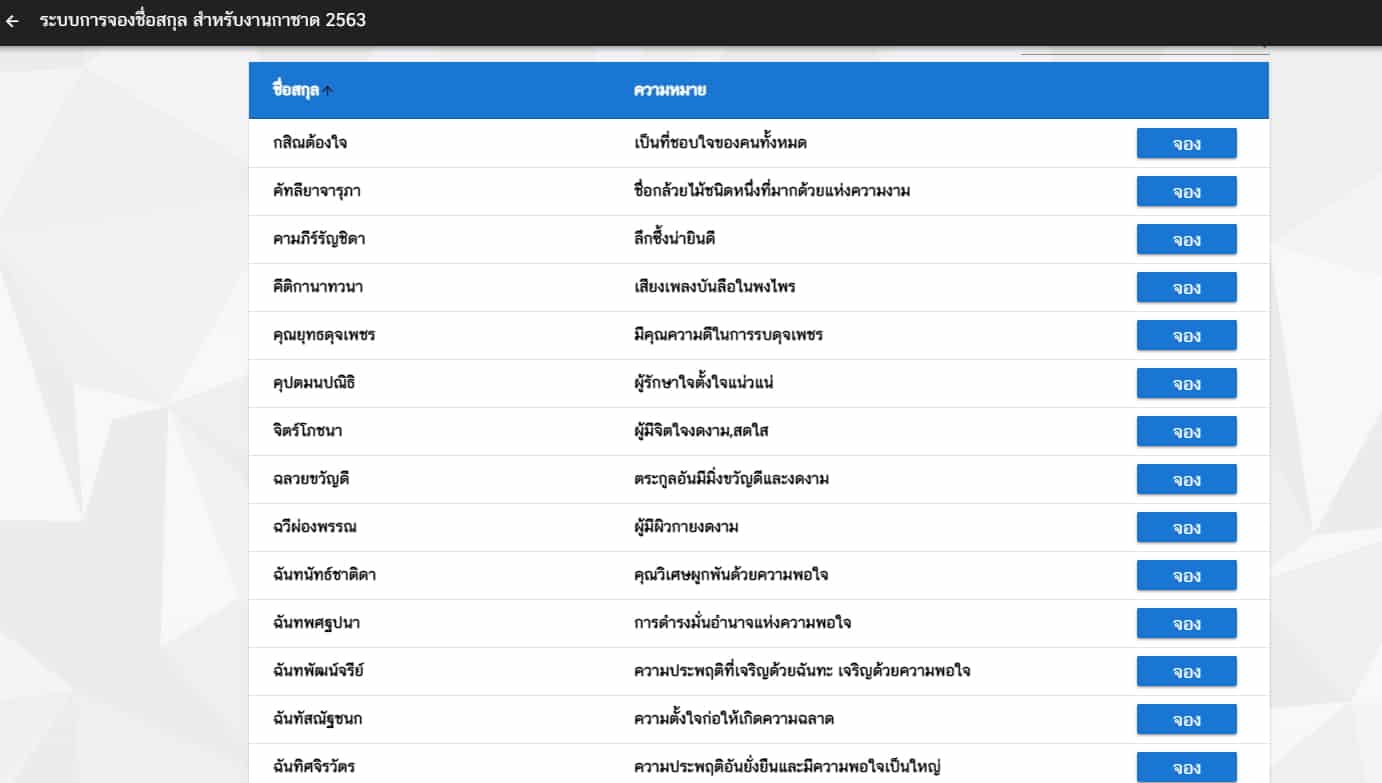Image resolution: width=1382 pixels, height=783 pixels.
Task: Reserve the surname ฉันทพศฐปนา
Action: (1186, 623)
